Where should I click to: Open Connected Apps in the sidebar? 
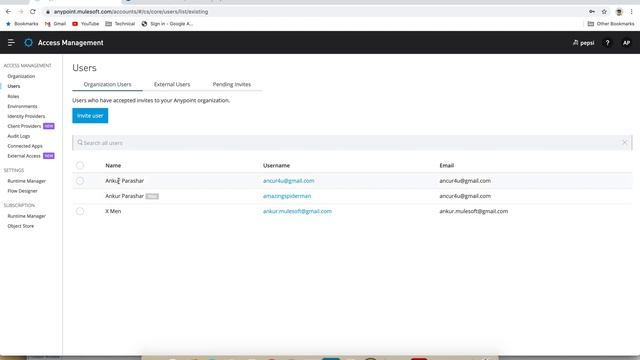click(x=25, y=146)
